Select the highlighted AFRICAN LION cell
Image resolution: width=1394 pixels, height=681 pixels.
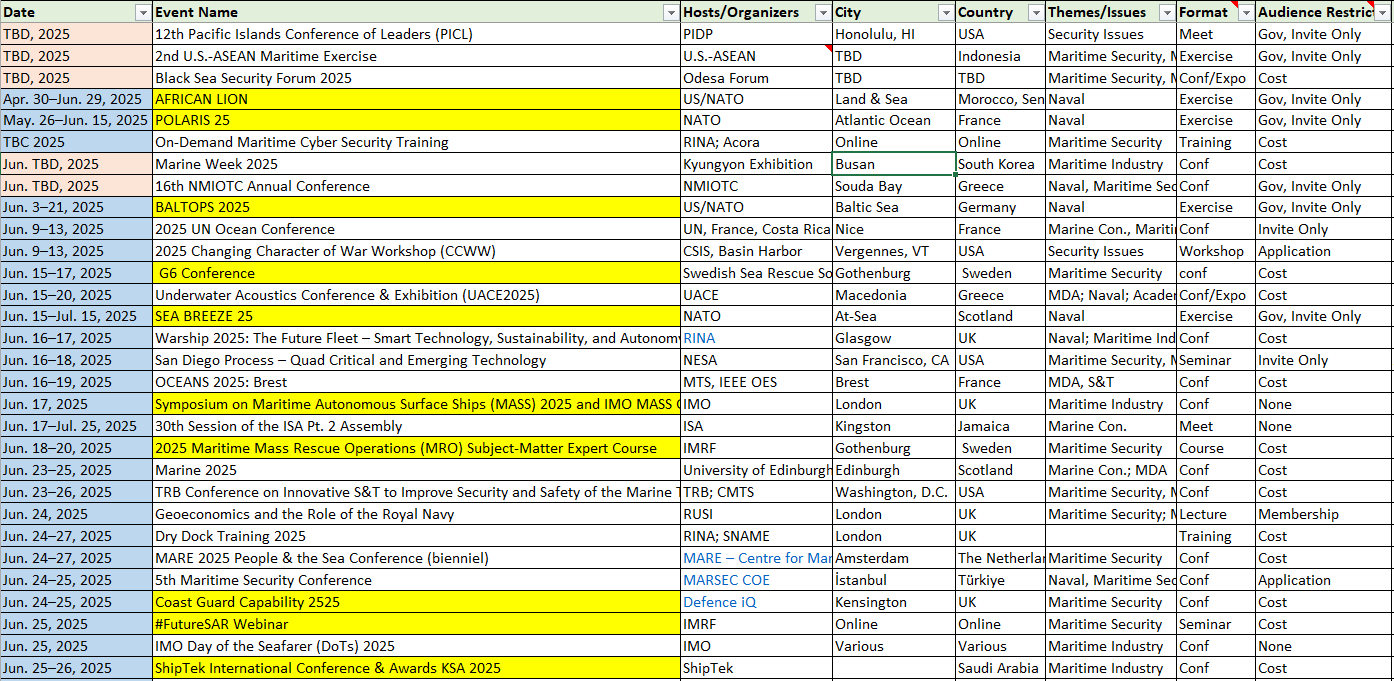[x=416, y=99]
